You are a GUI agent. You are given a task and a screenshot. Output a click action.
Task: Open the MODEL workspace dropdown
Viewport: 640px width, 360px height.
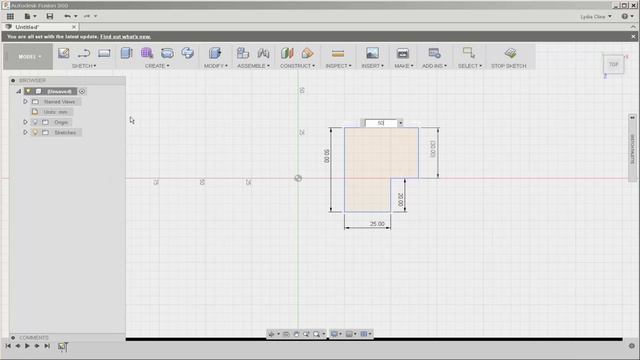click(x=29, y=57)
